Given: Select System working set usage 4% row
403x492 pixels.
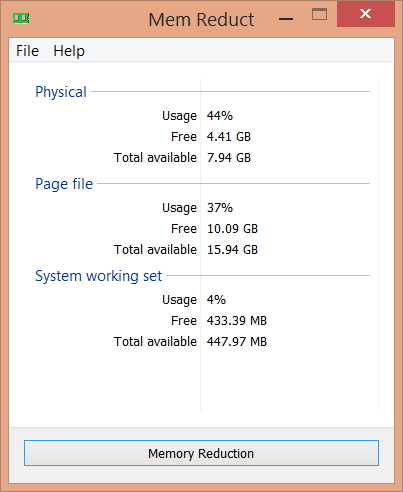Looking at the screenshot, I should click(206, 300).
